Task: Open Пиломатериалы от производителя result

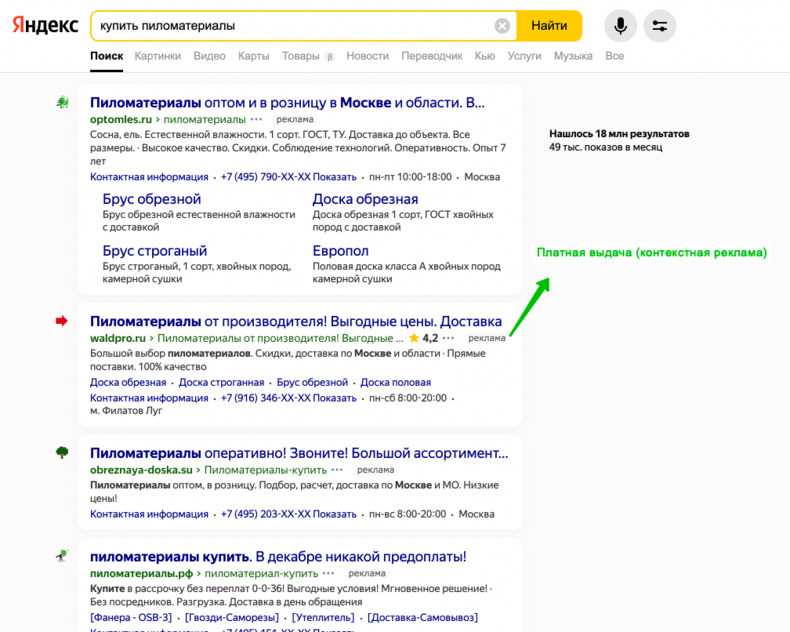Action: pyautogui.click(x=296, y=322)
